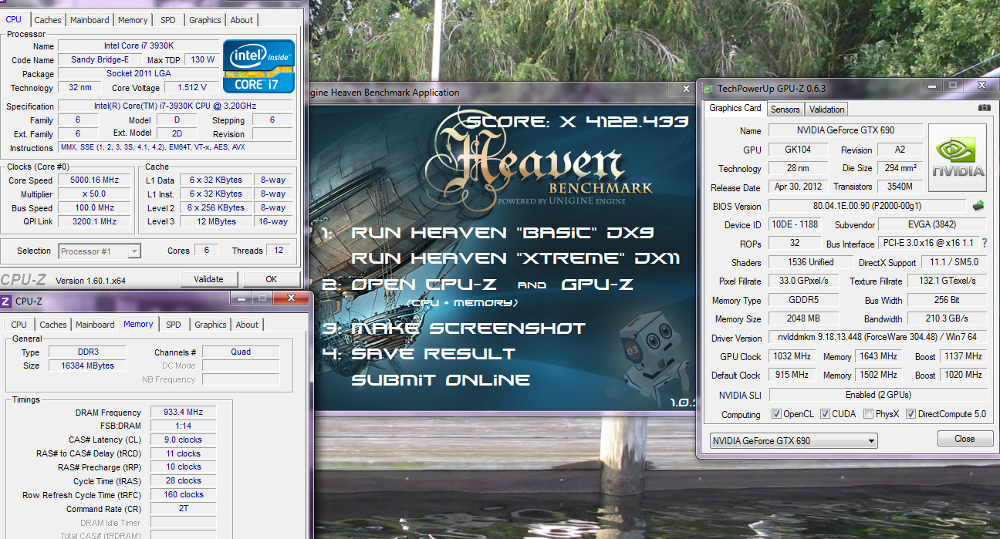This screenshot has width=1000, height=539.
Task: Open About tab in upper CPU-Z
Action: click(242, 20)
